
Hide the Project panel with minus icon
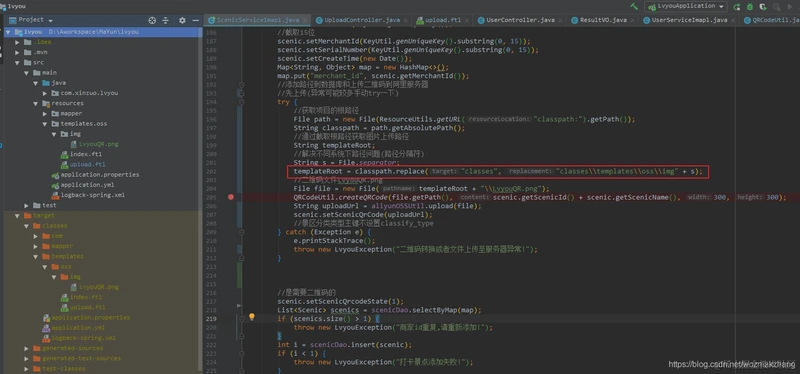tap(195, 20)
